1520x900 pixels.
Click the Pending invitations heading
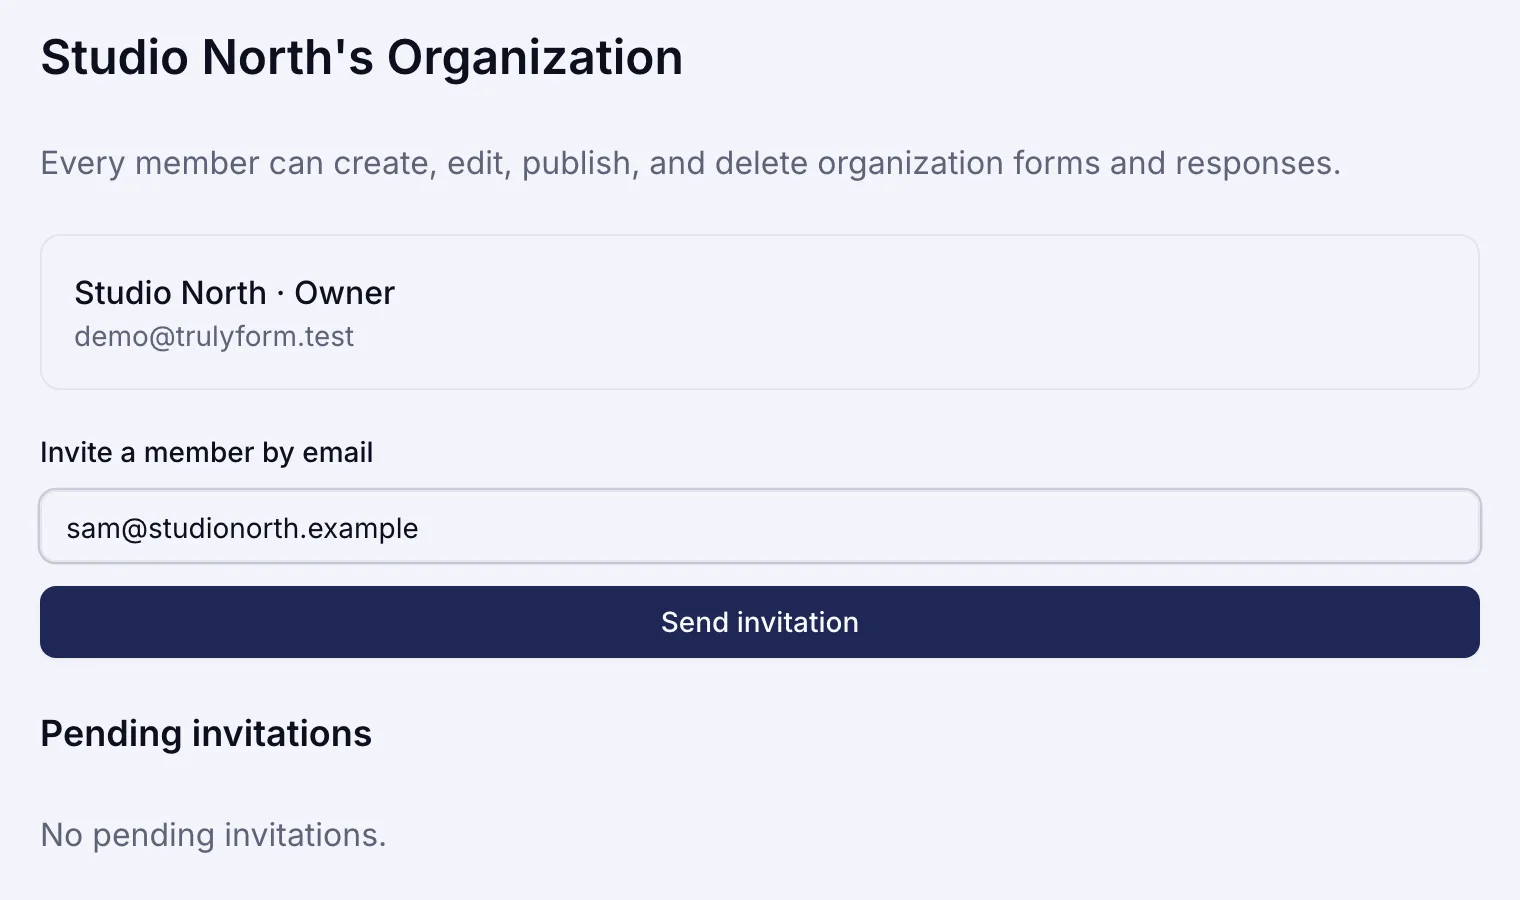point(206,733)
